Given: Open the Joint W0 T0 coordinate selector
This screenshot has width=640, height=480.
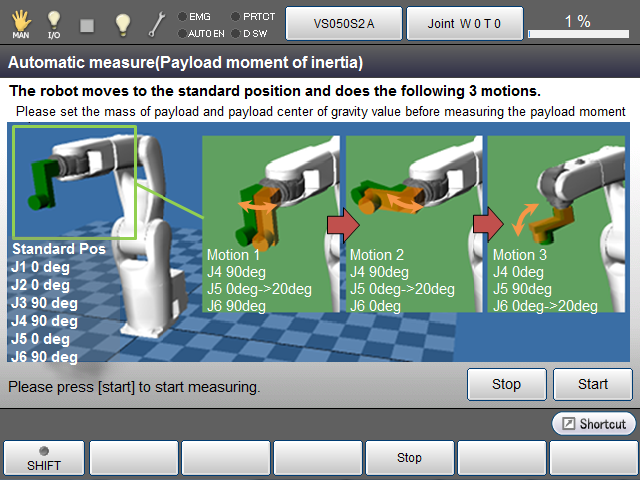Looking at the screenshot, I should click(464, 22).
